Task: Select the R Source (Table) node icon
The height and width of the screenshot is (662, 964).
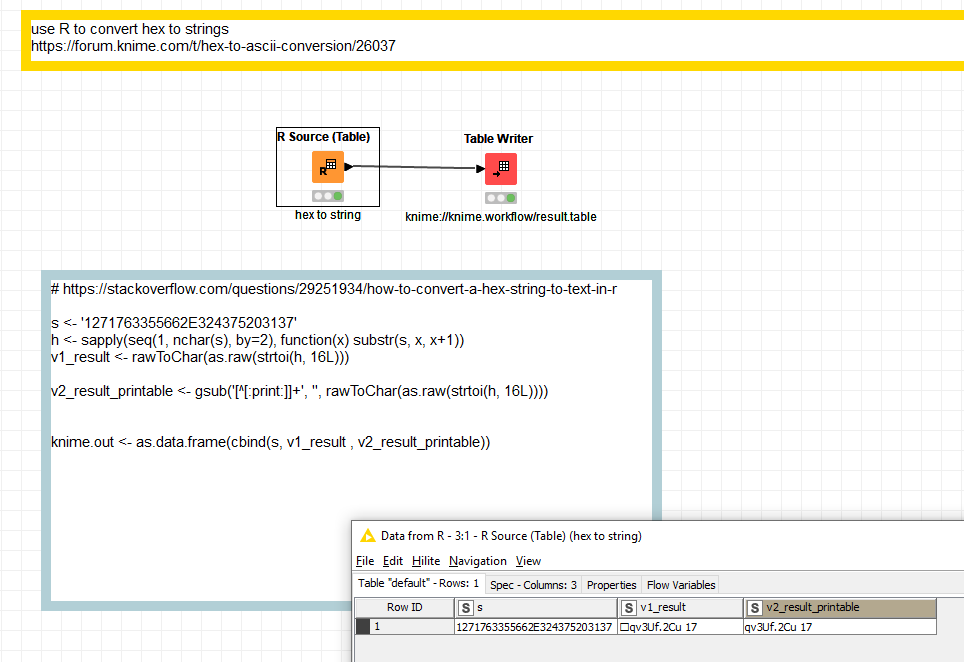Action: click(327, 168)
